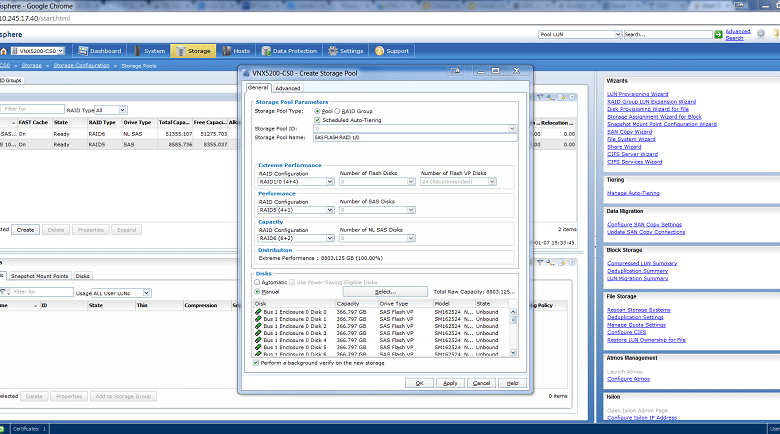This screenshot has height=434, width=780.
Task: Click disk list scrollbar up arrow
Action: click(513, 312)
